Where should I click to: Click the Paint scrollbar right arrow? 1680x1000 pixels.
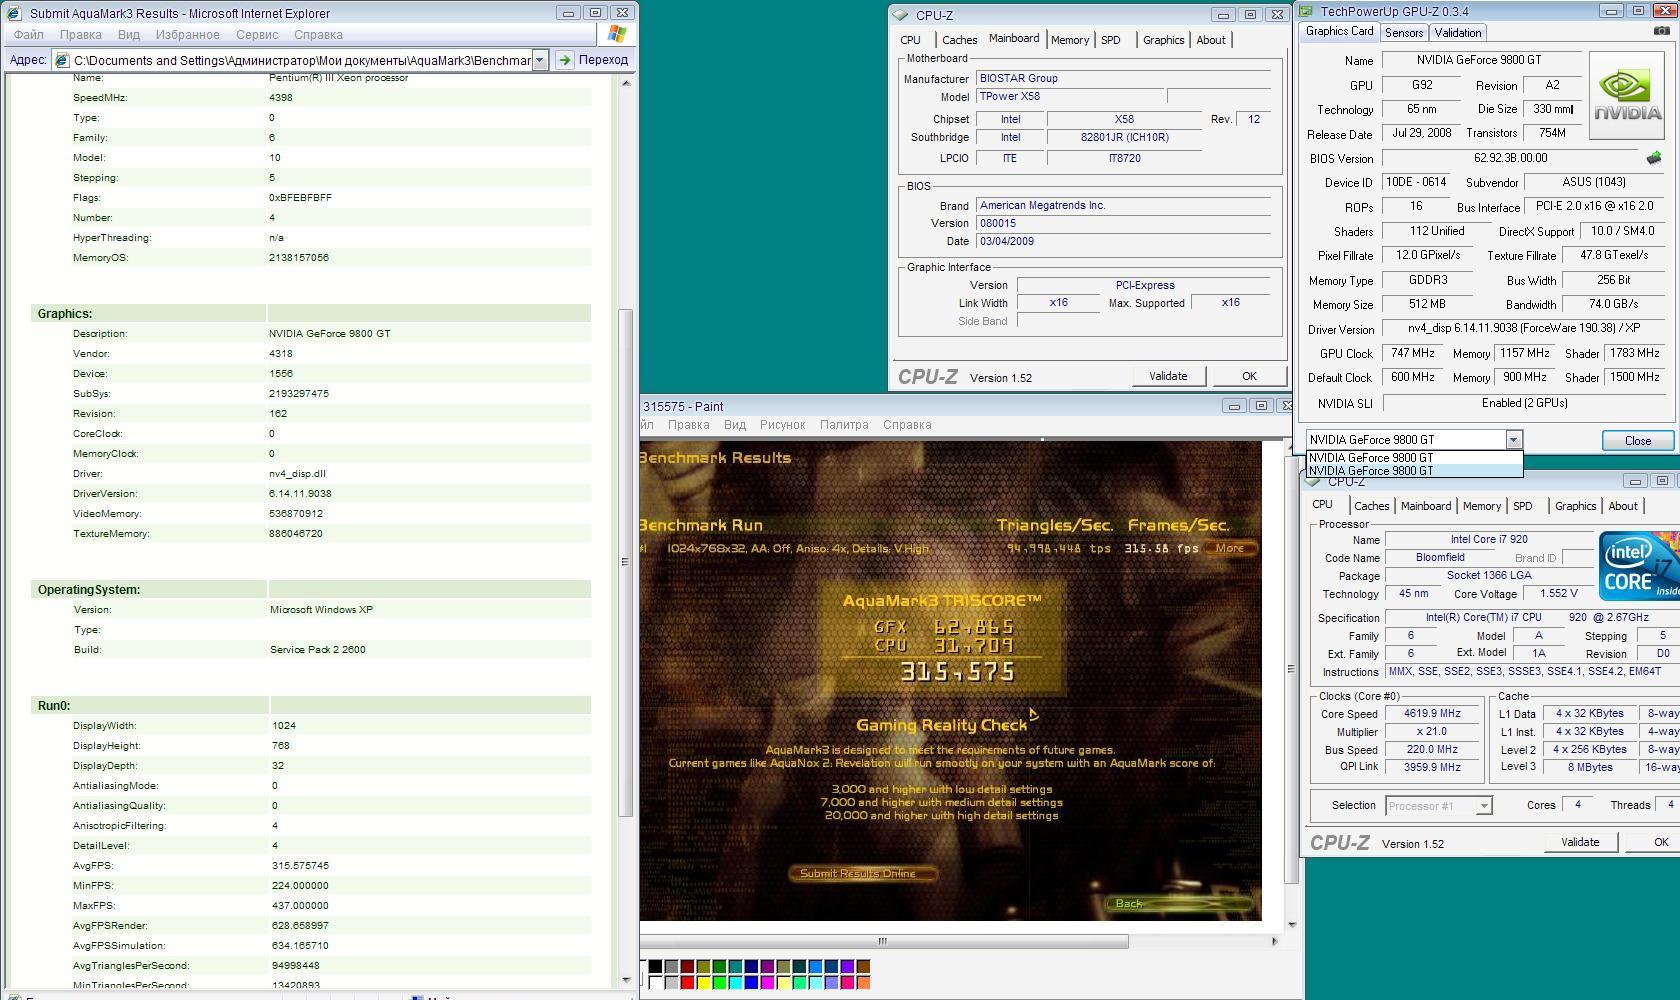point(1274,941)
